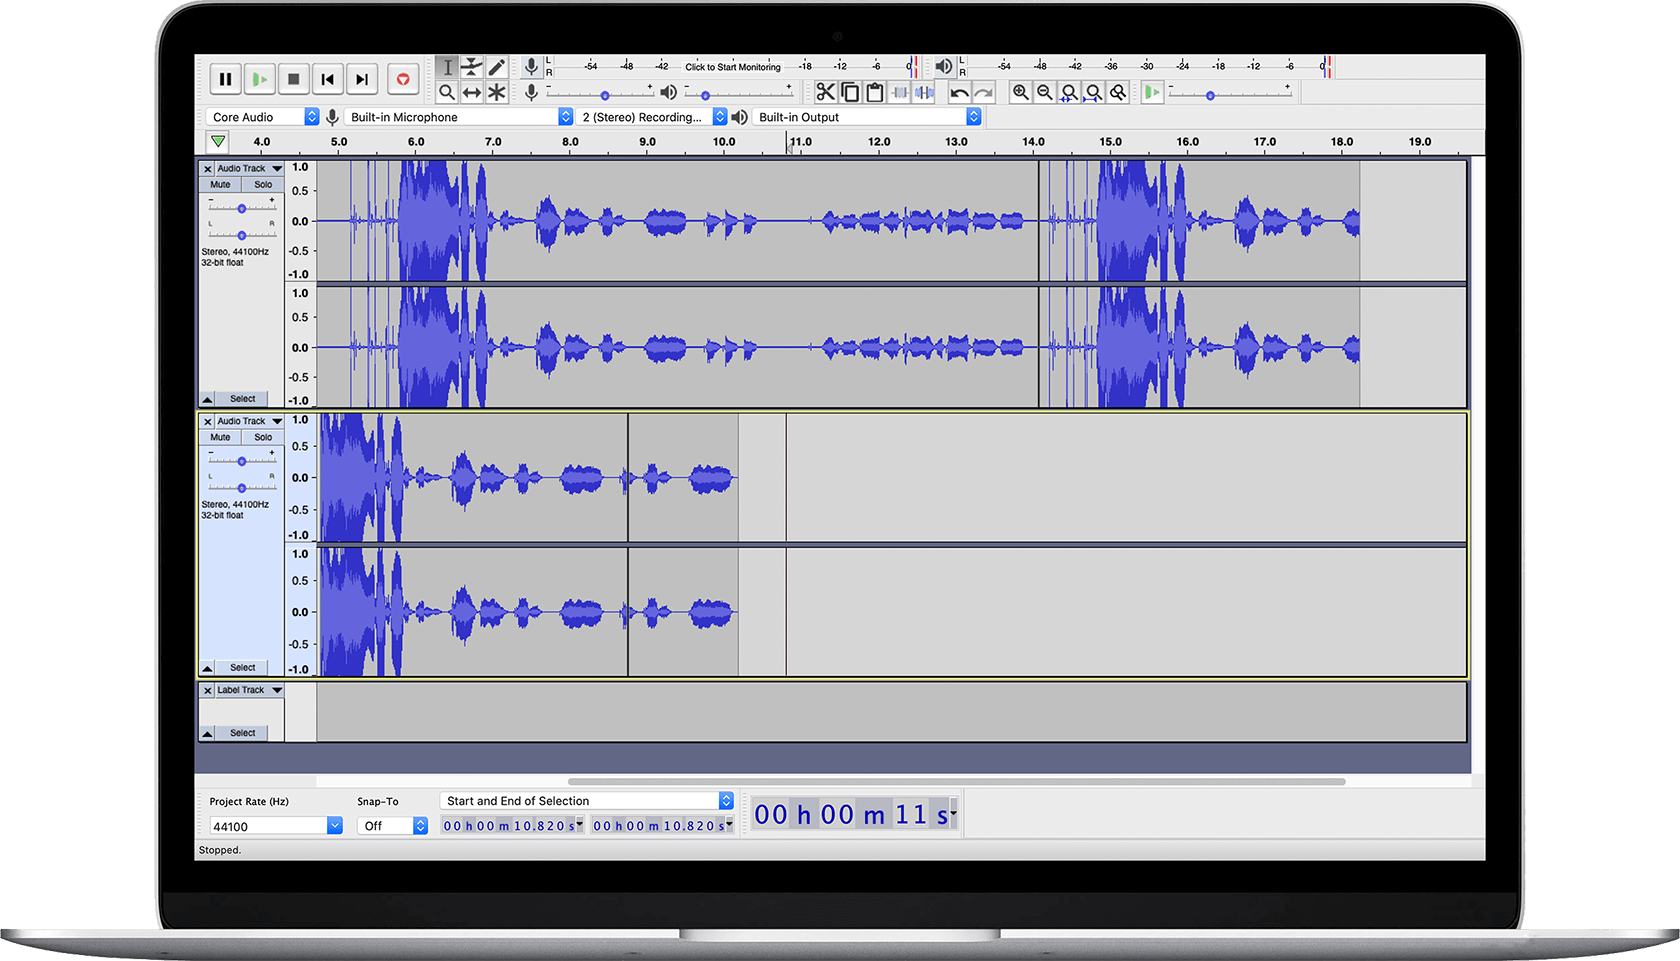Select the Envelope tool
Screen dimensions: 1680x961
click(x=472, y=66)
